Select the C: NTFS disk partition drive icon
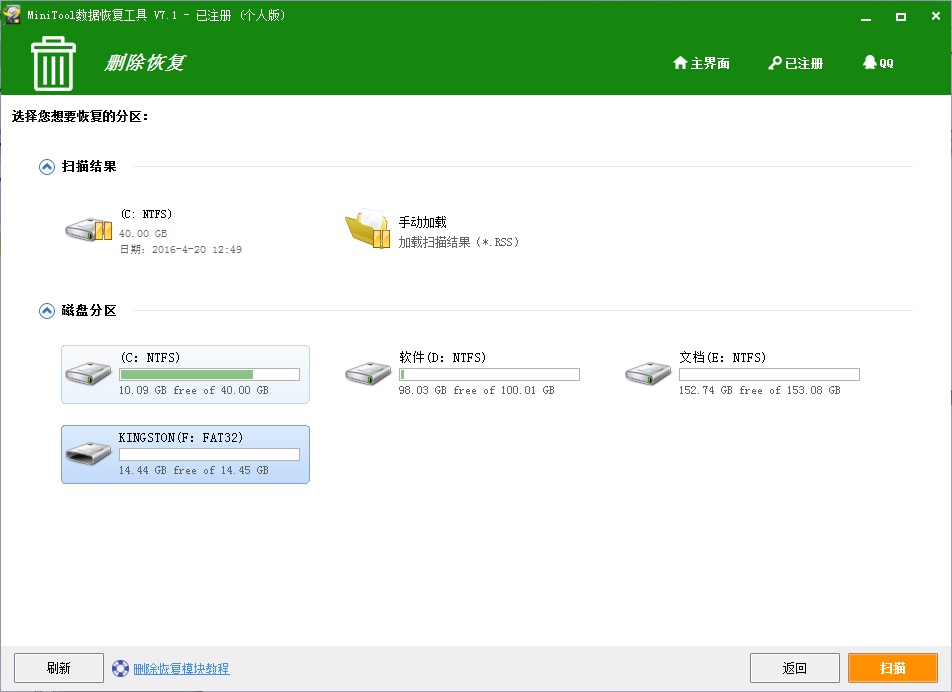This screenshot has width=952, height=692. (89, 373)
